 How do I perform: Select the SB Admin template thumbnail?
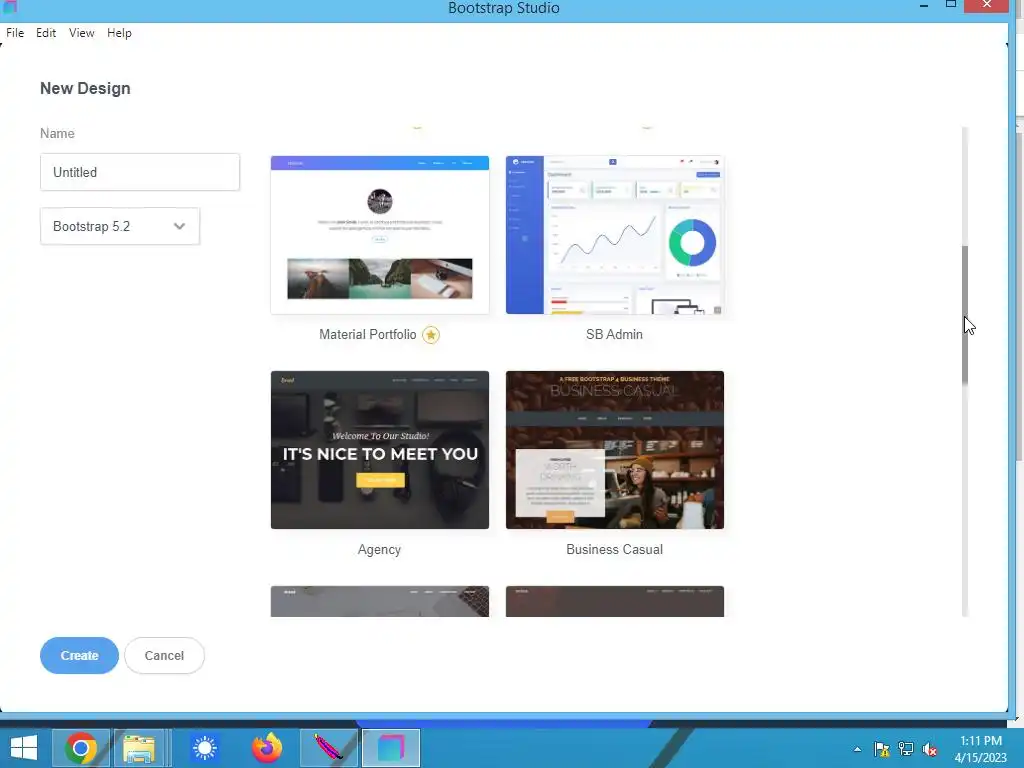pos(615,234)
